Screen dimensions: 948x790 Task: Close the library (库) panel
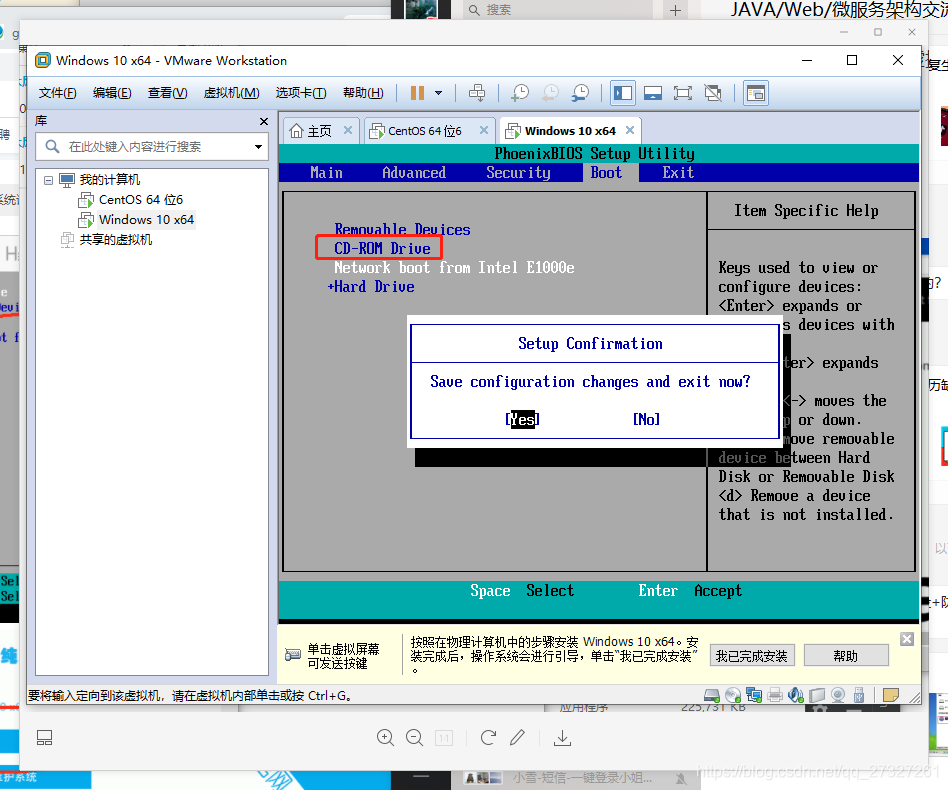[x=264, y=121]
